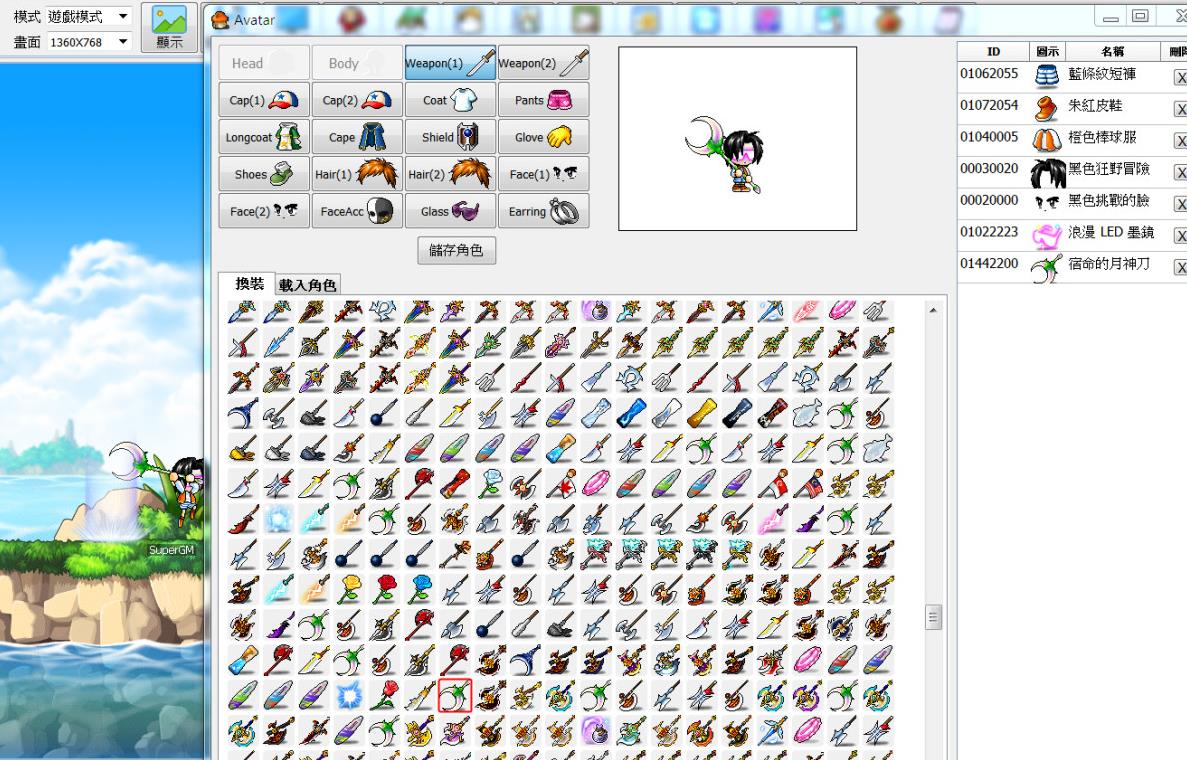Click the 顯示 display button
The height and width of the screenshot is (760, 1187).
169,26
